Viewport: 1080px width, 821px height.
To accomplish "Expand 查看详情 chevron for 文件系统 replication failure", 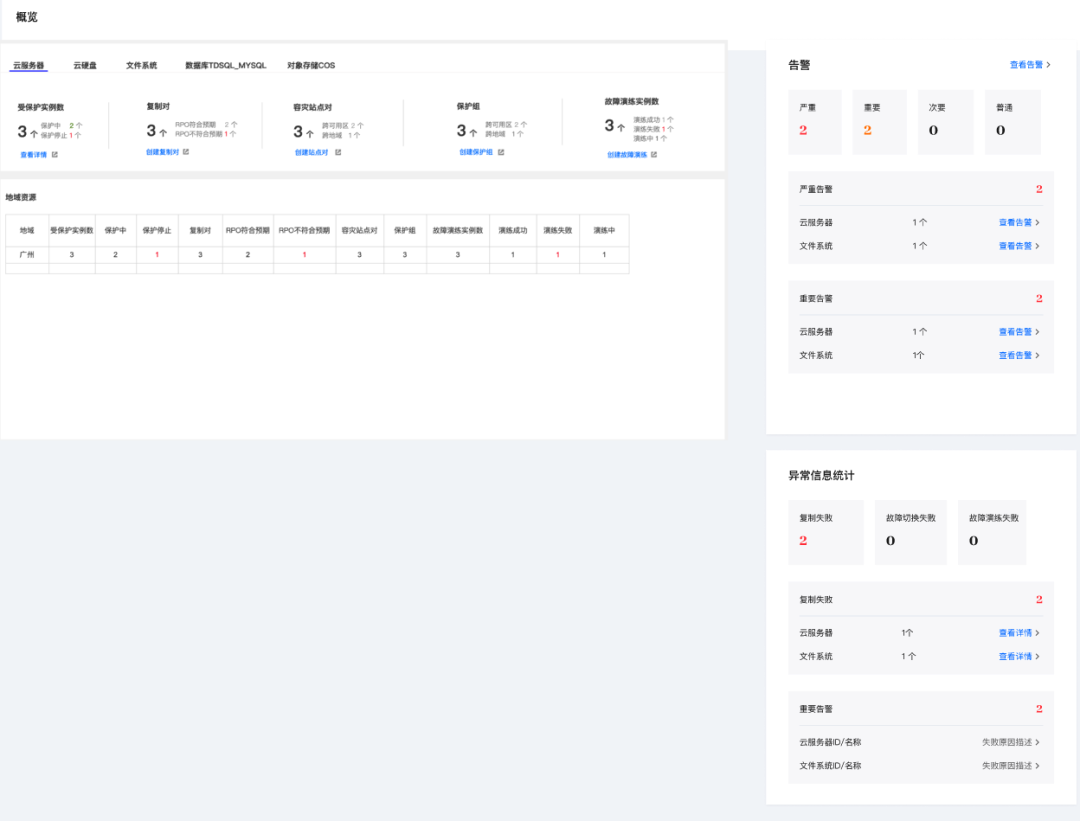I will point(1038,656).
